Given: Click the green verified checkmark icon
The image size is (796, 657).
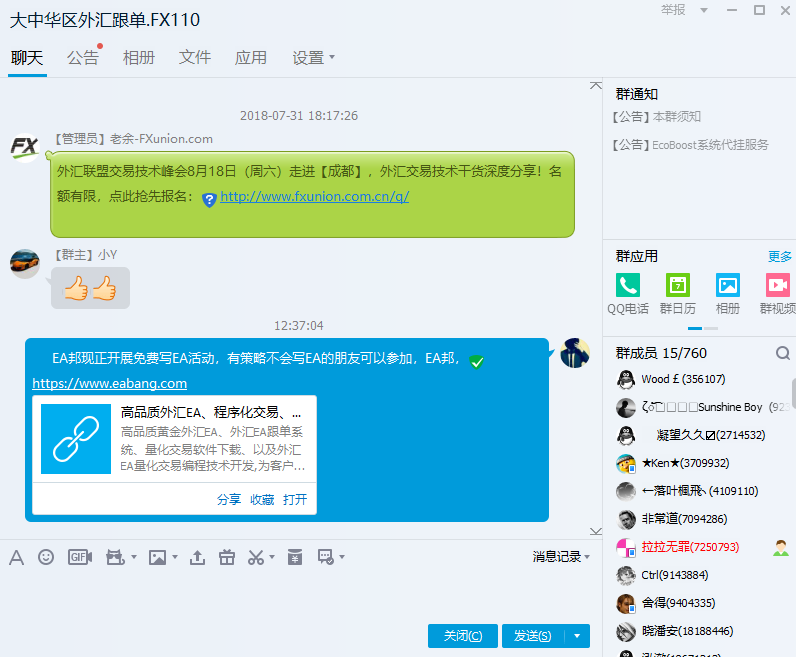Looking at the screenshot, I should pyautogui.click(x=476, y=362).
